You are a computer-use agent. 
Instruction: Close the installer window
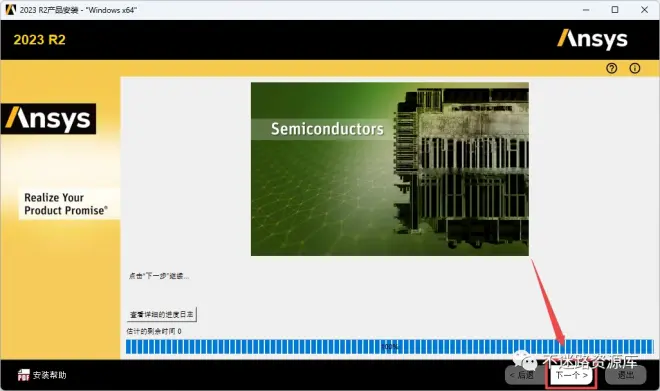tap(644, 10)
